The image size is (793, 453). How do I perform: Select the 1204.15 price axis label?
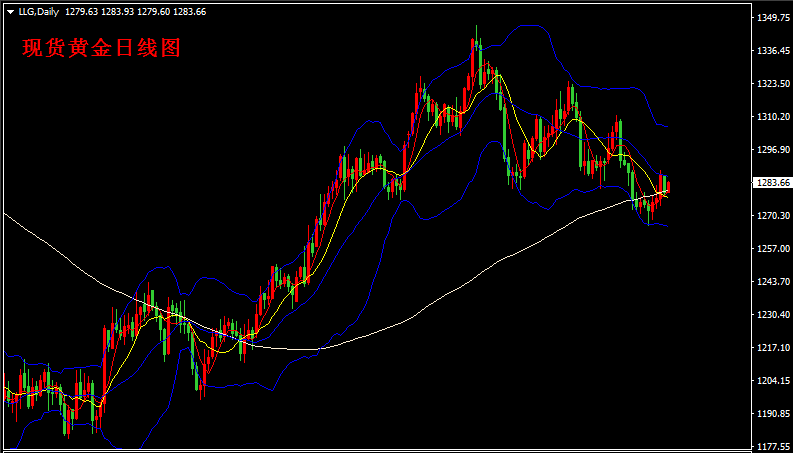pos(773,381)
